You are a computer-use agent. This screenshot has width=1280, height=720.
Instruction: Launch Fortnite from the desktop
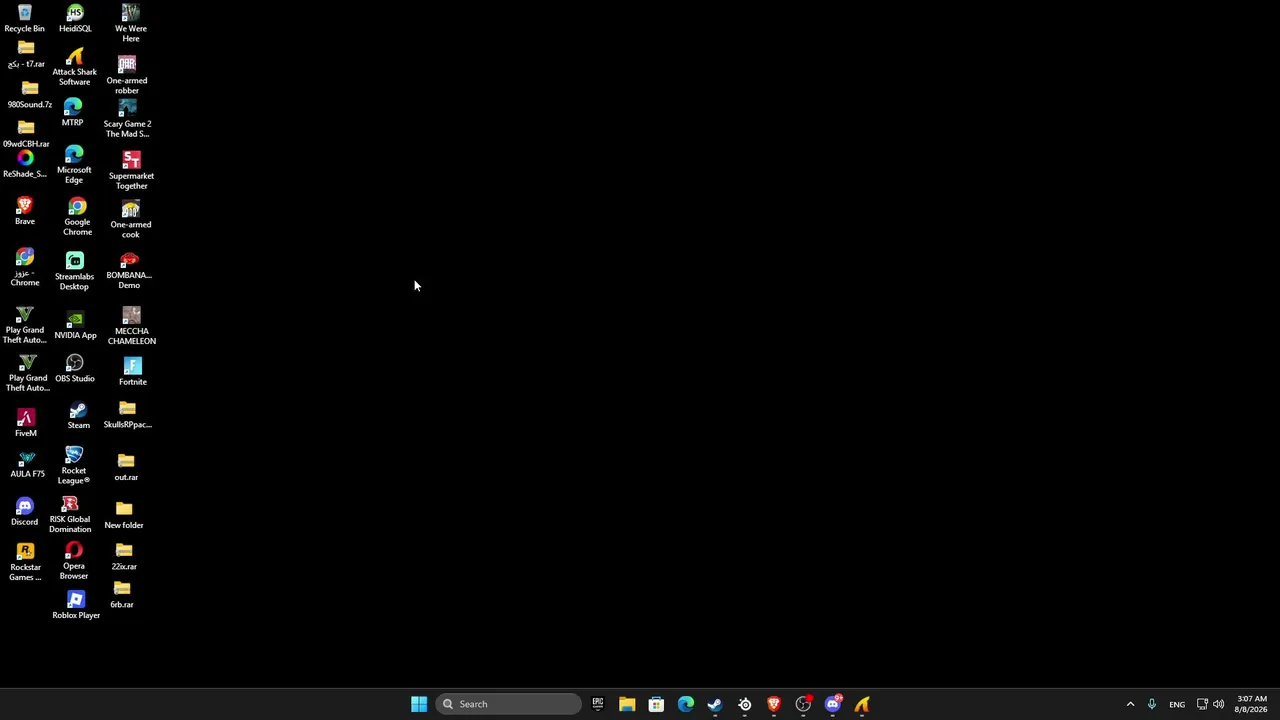click(132, 372)
